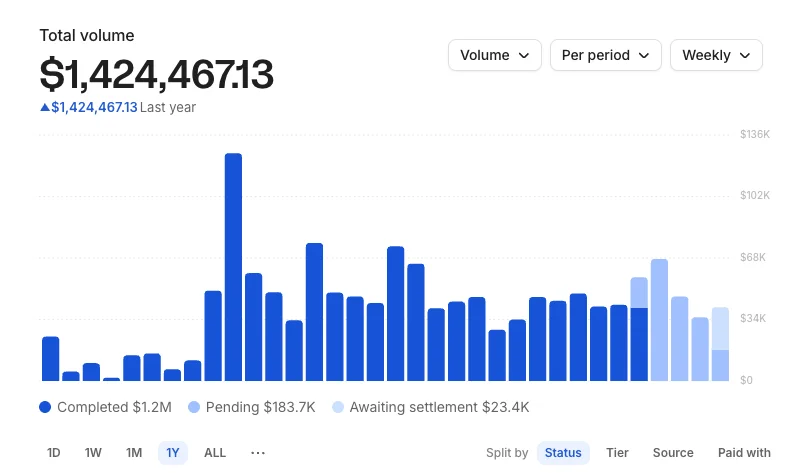Toggle the Completed $1.2M legend entry

105,407
